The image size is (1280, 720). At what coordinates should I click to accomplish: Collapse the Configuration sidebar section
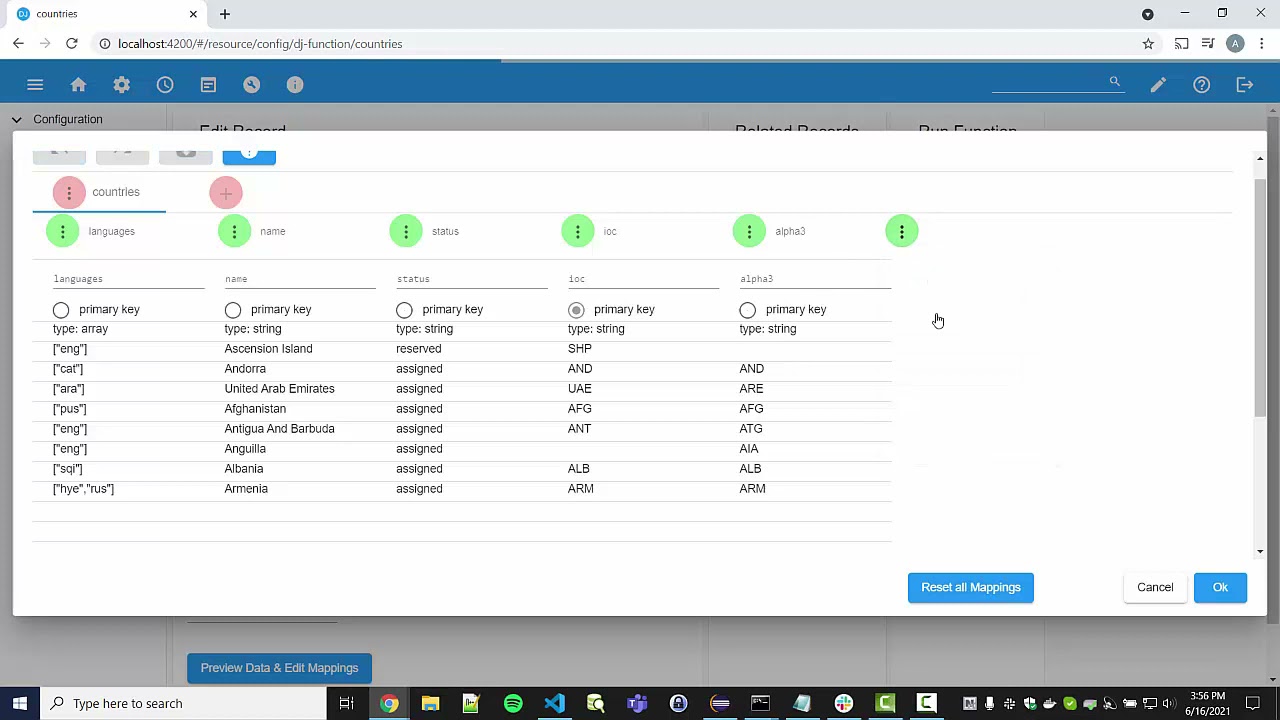[x=17, y=119]
